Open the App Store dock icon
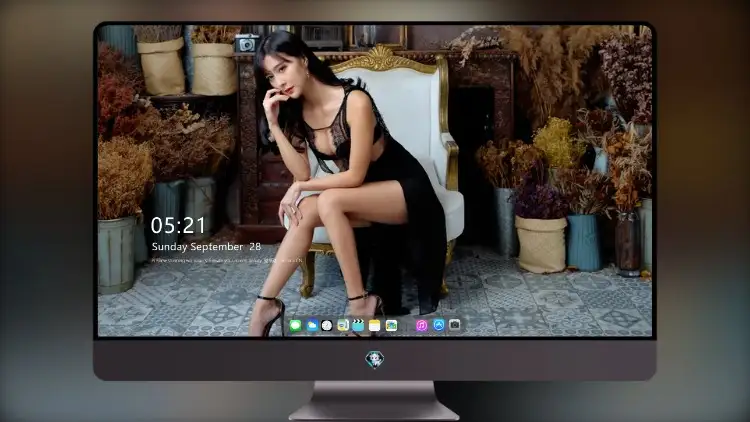Viewport: 750px width, 422px height. point(439,325)
